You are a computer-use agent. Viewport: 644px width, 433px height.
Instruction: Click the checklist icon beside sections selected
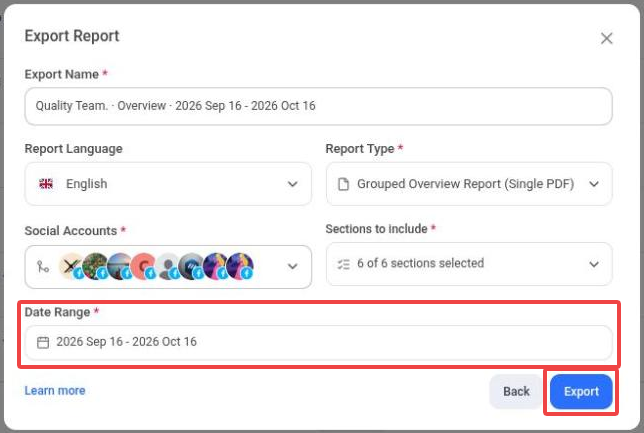[343, 264]
